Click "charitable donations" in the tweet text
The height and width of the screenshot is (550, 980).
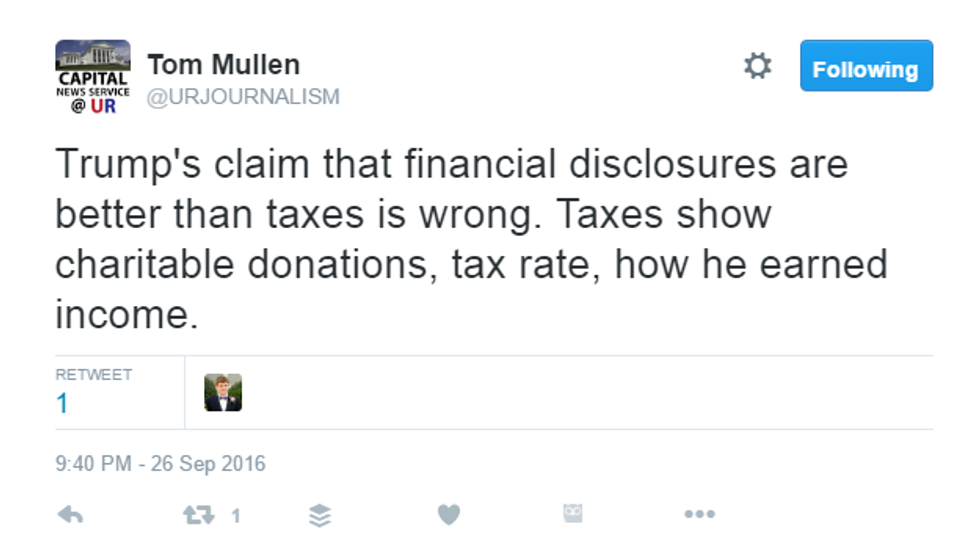(245, 265)
